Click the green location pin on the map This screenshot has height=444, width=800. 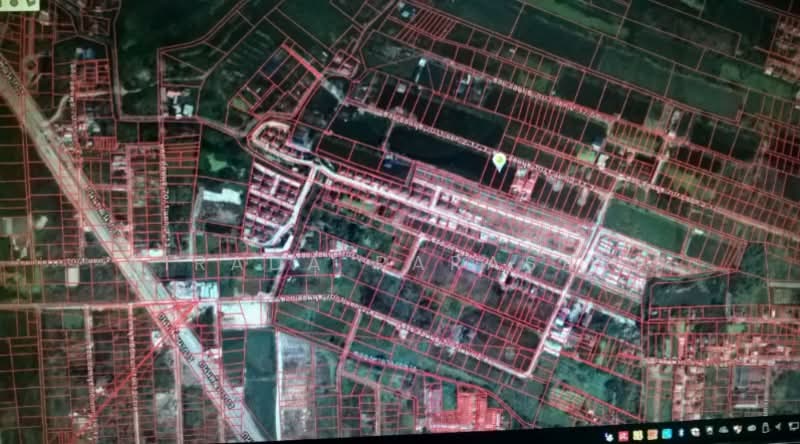[499, 162]
